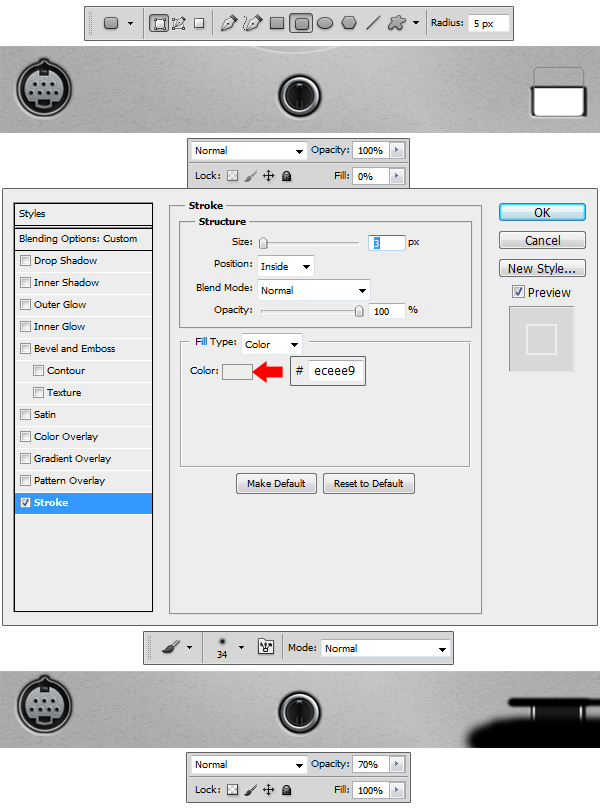Select Blending Options: Custom in styles list

click(83, 239)
